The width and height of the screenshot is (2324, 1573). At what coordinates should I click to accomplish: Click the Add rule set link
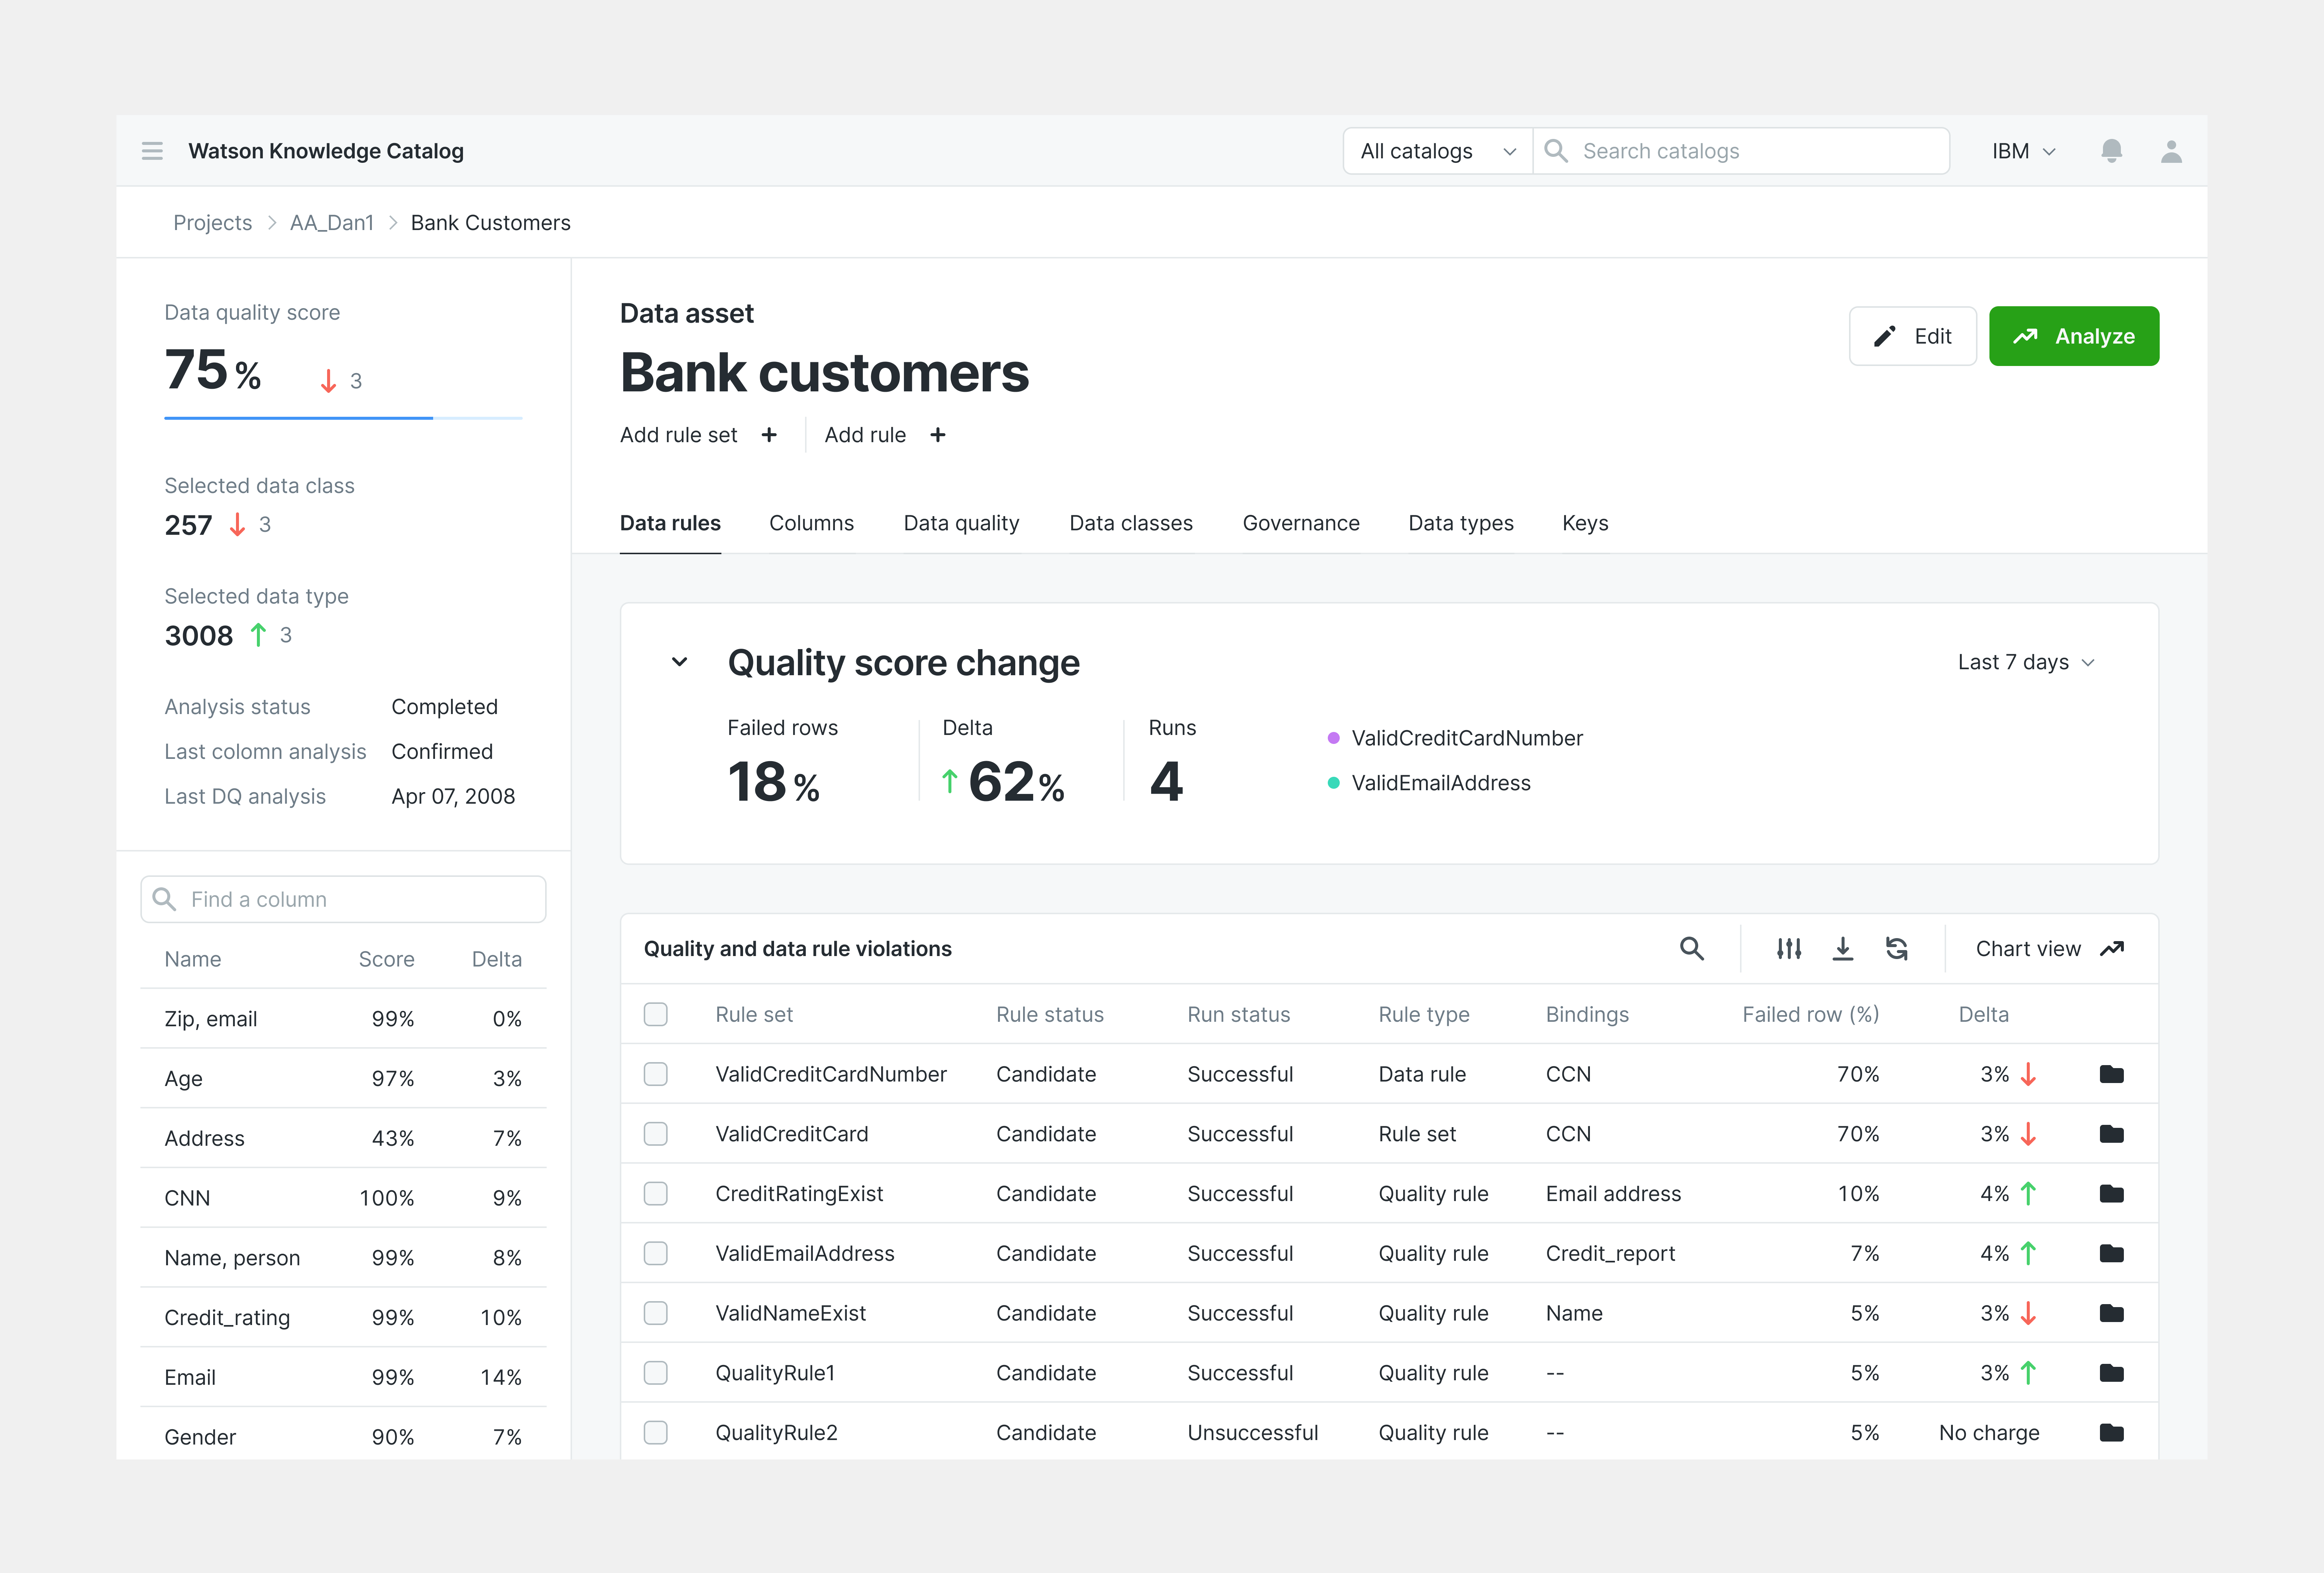click(x=678, y=435)
